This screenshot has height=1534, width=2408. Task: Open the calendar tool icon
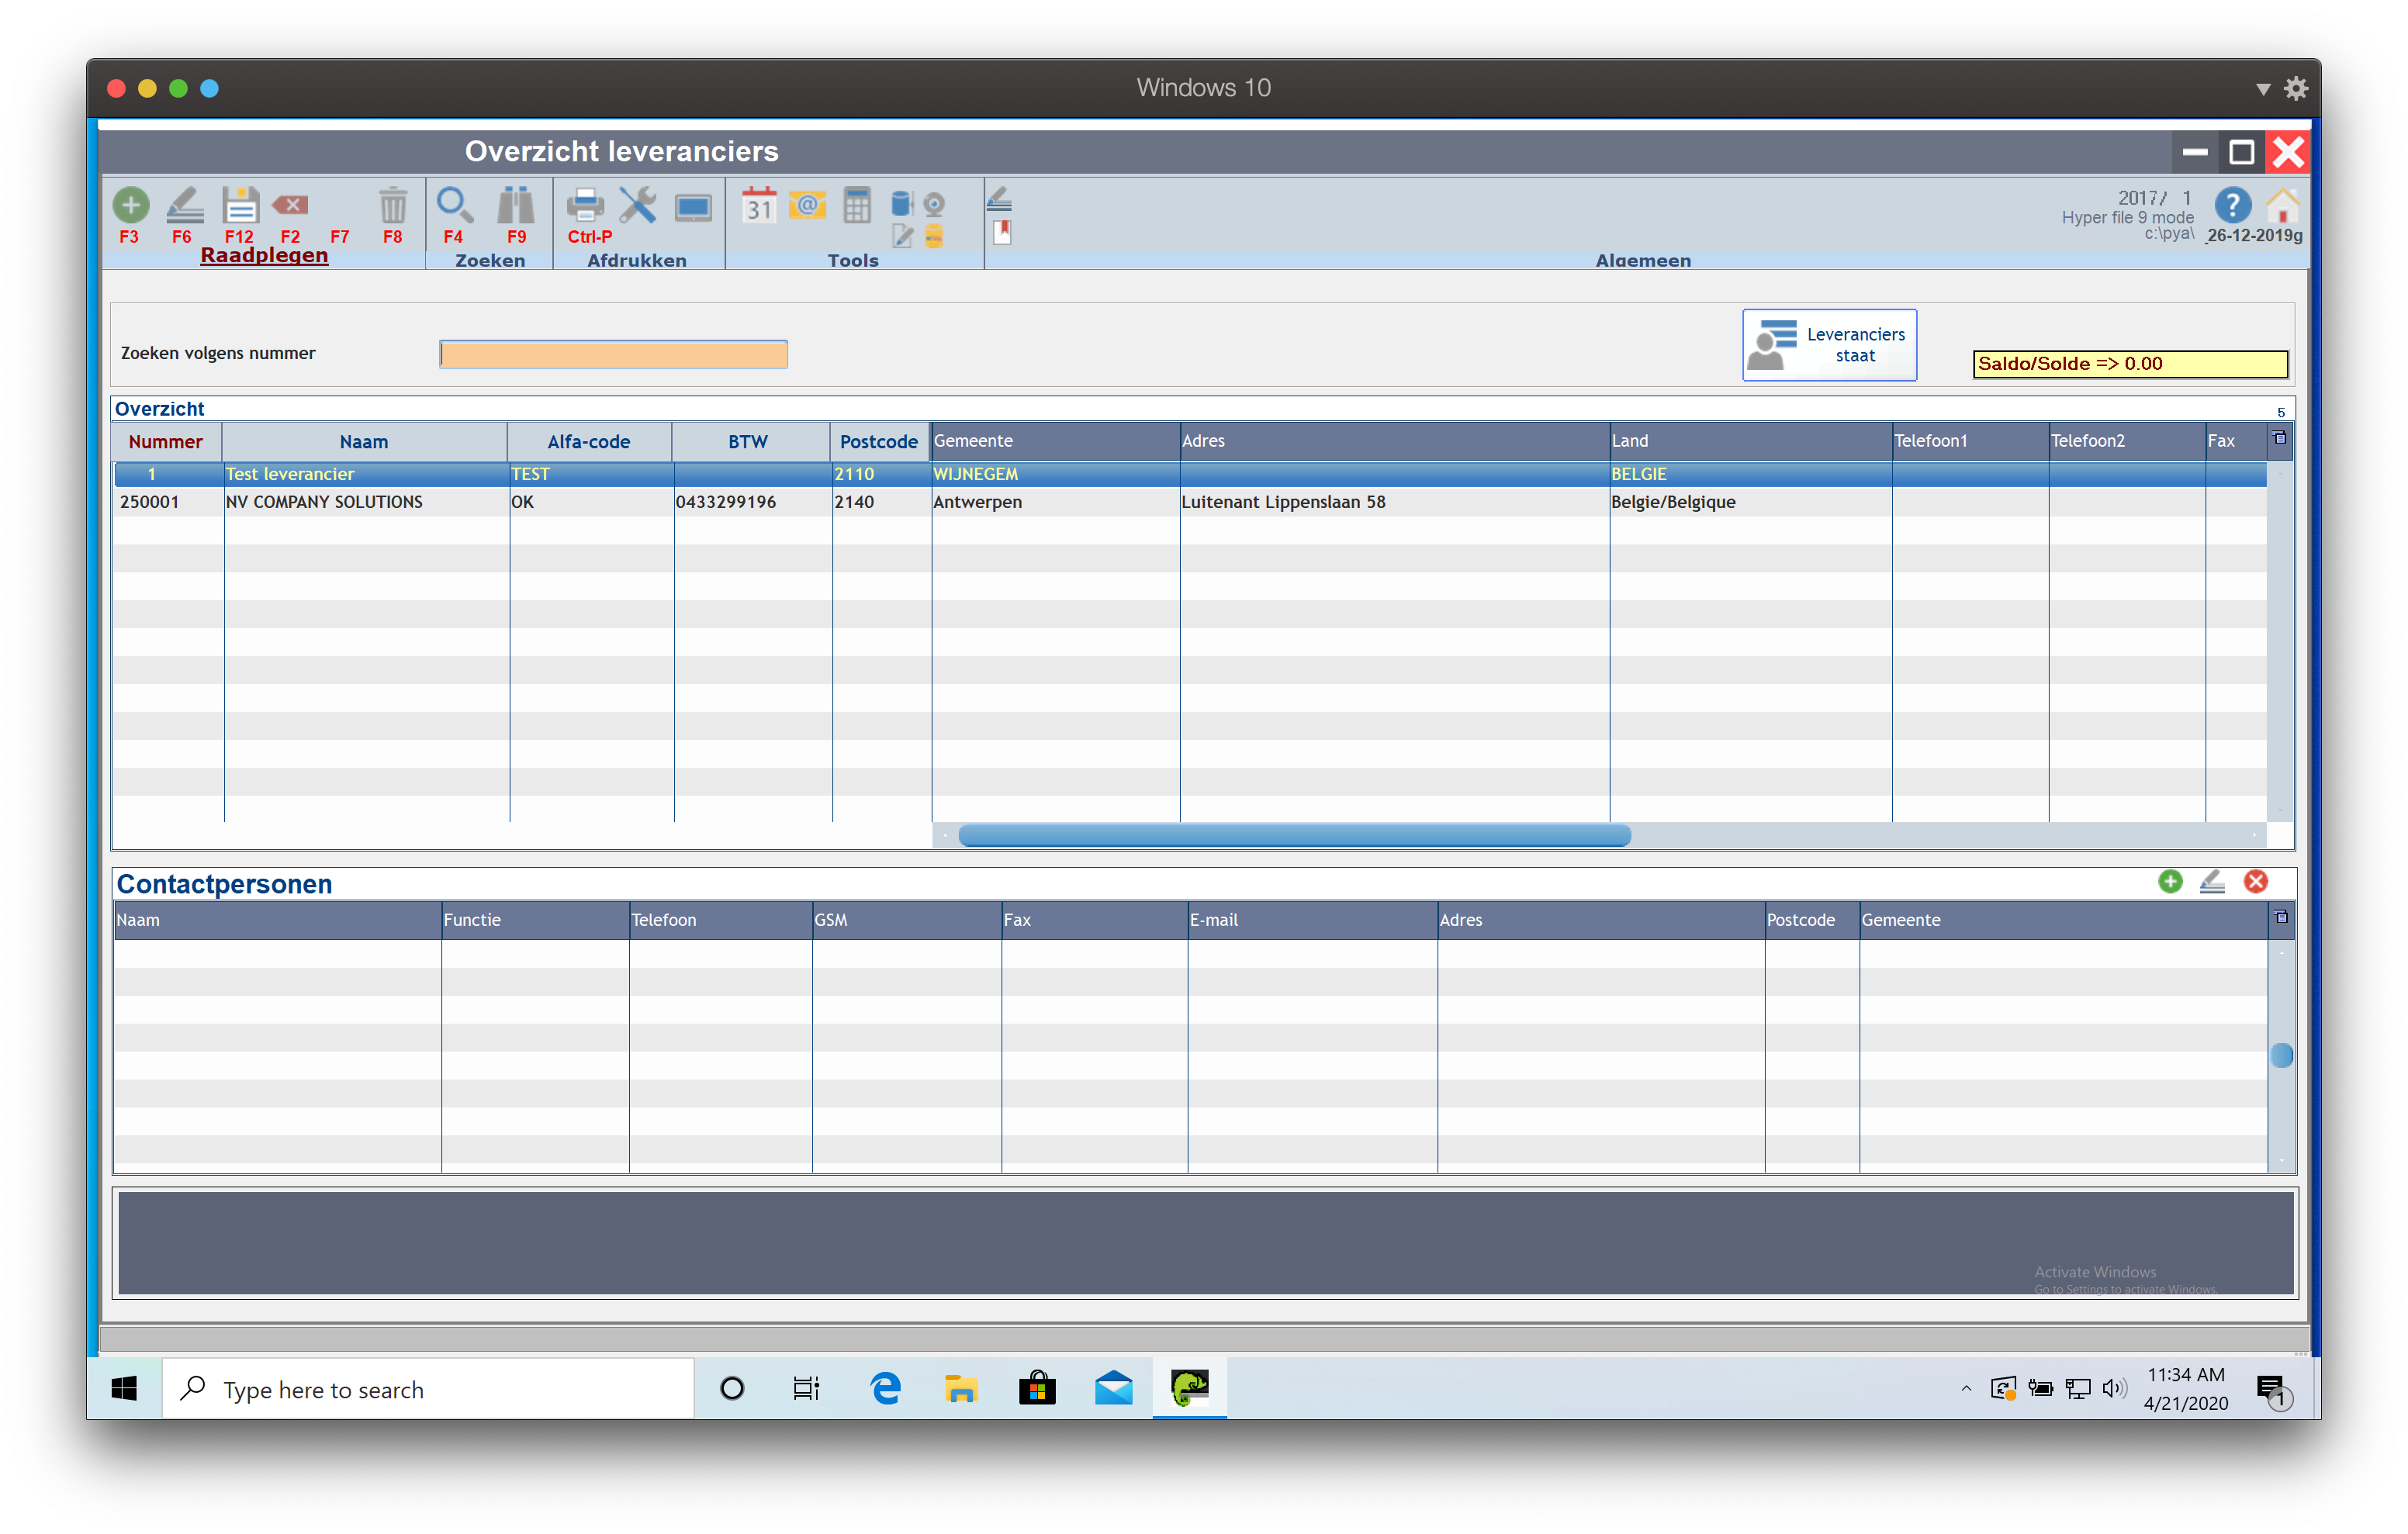(759, 205)
